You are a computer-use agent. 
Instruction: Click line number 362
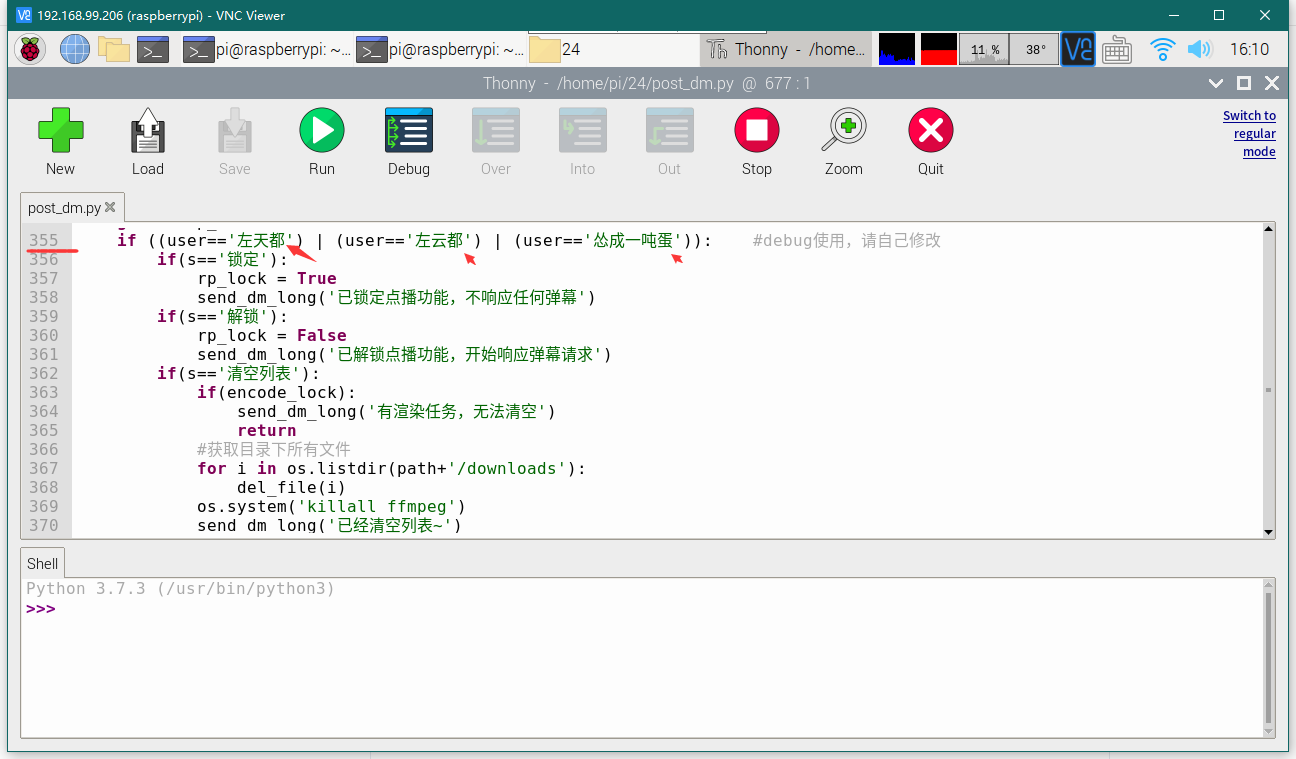(44, 373)
